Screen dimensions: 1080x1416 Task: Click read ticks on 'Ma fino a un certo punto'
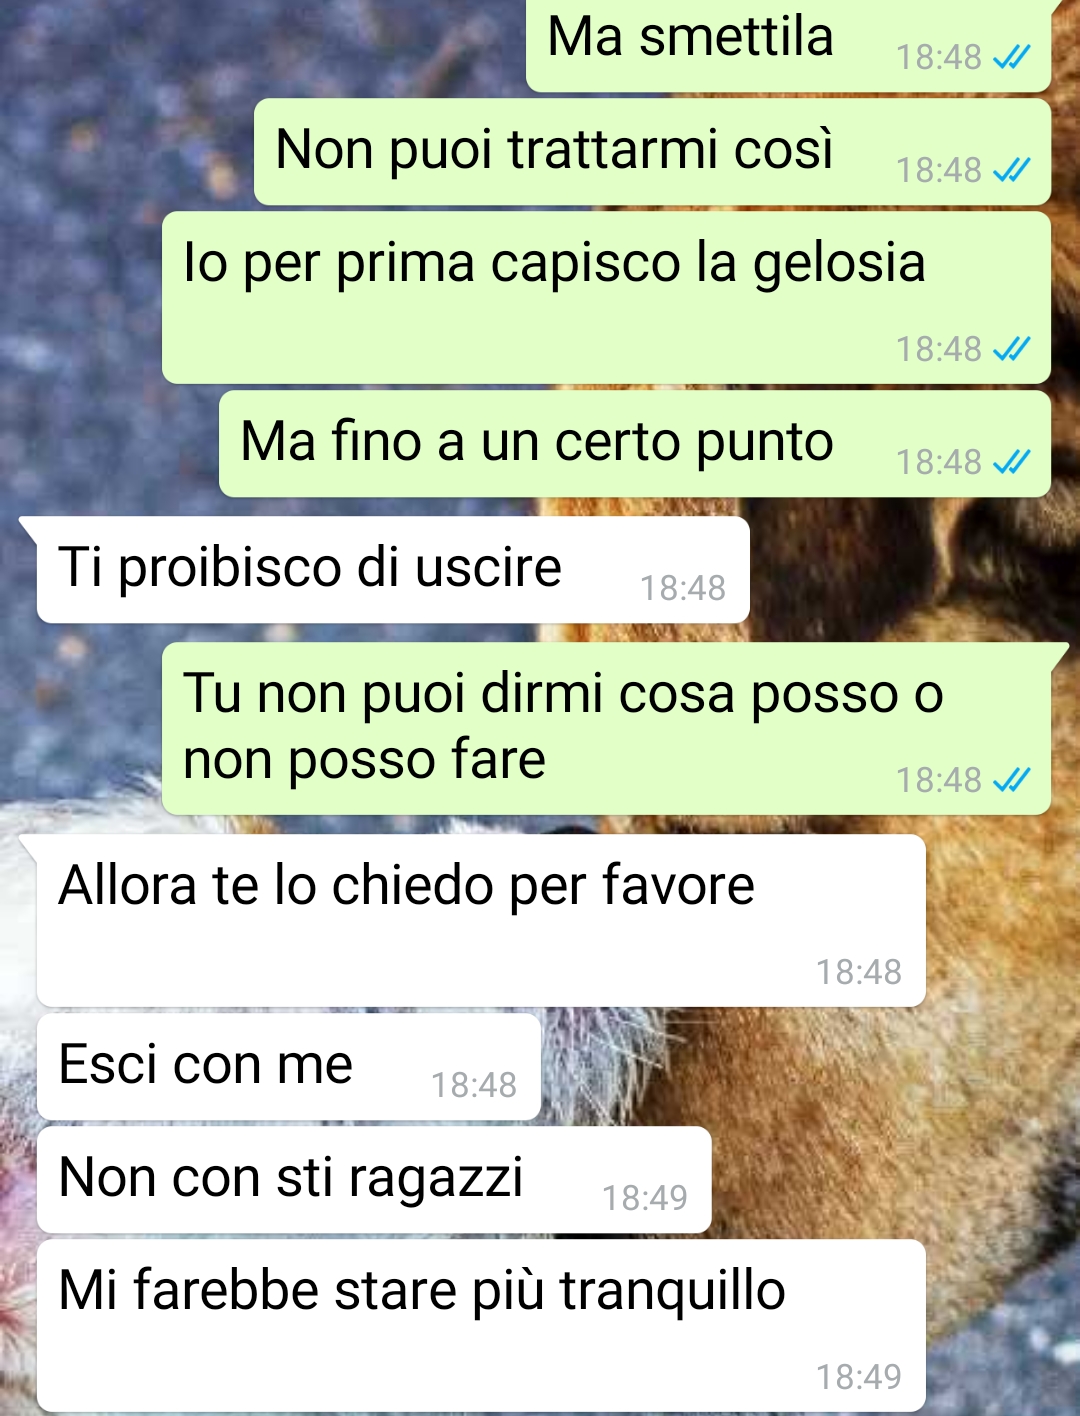coord(1011,463)
